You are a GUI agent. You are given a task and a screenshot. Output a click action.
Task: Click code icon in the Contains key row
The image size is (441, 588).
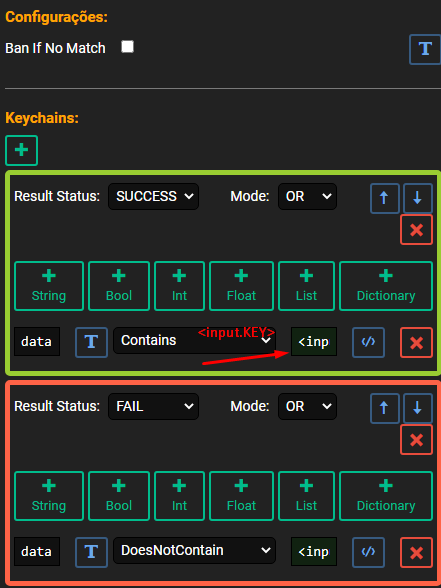pos(368,342)
